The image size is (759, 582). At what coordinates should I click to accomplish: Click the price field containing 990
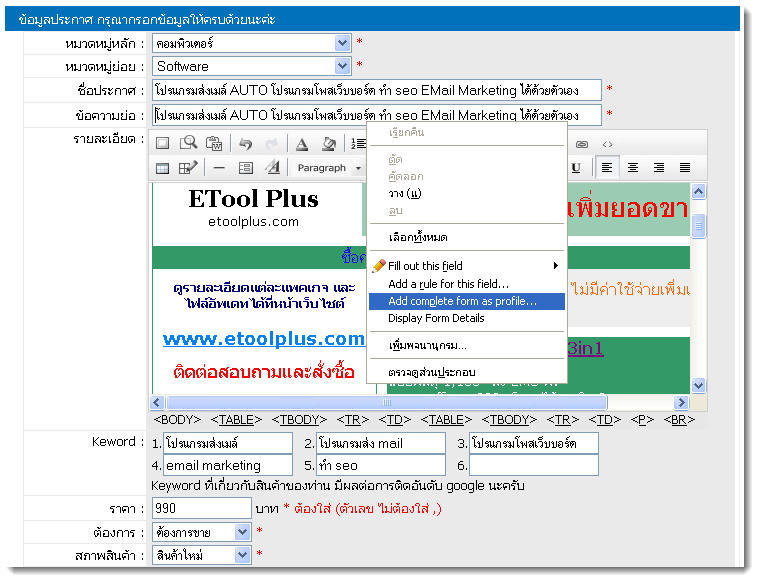(x=200, y=508)
